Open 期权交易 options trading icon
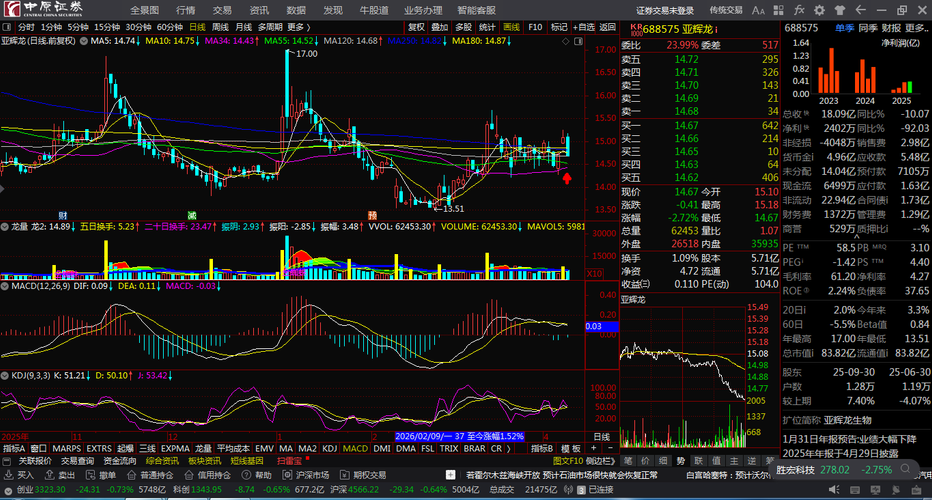 [x=345, y=475]
